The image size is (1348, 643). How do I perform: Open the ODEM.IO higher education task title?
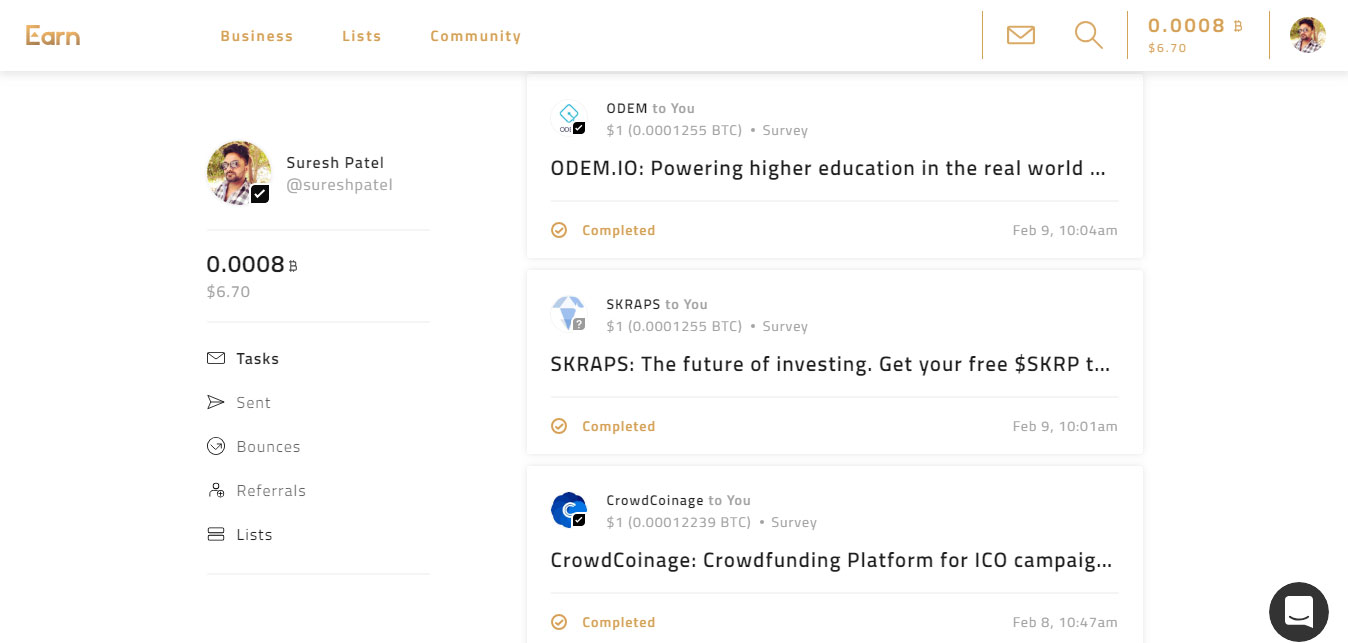point(828,168)
